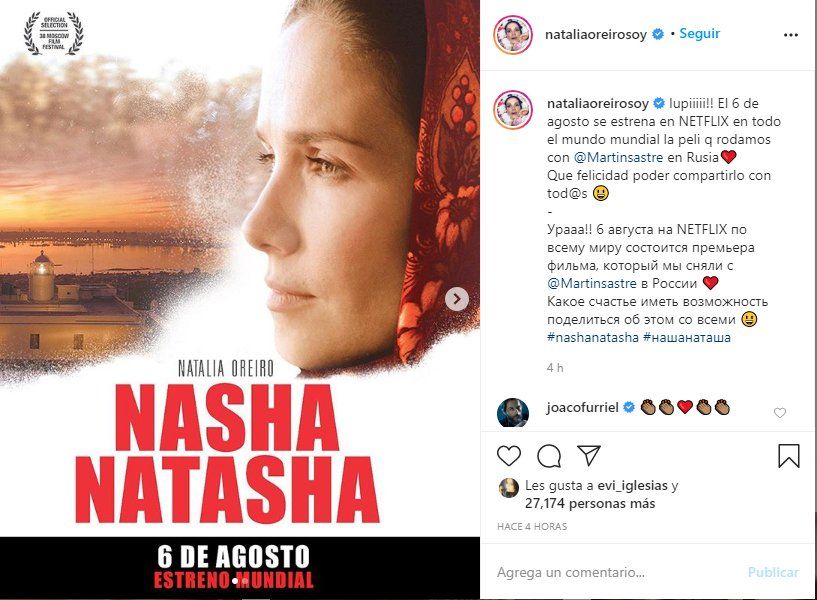Click the Publicar button

(773, 572)
